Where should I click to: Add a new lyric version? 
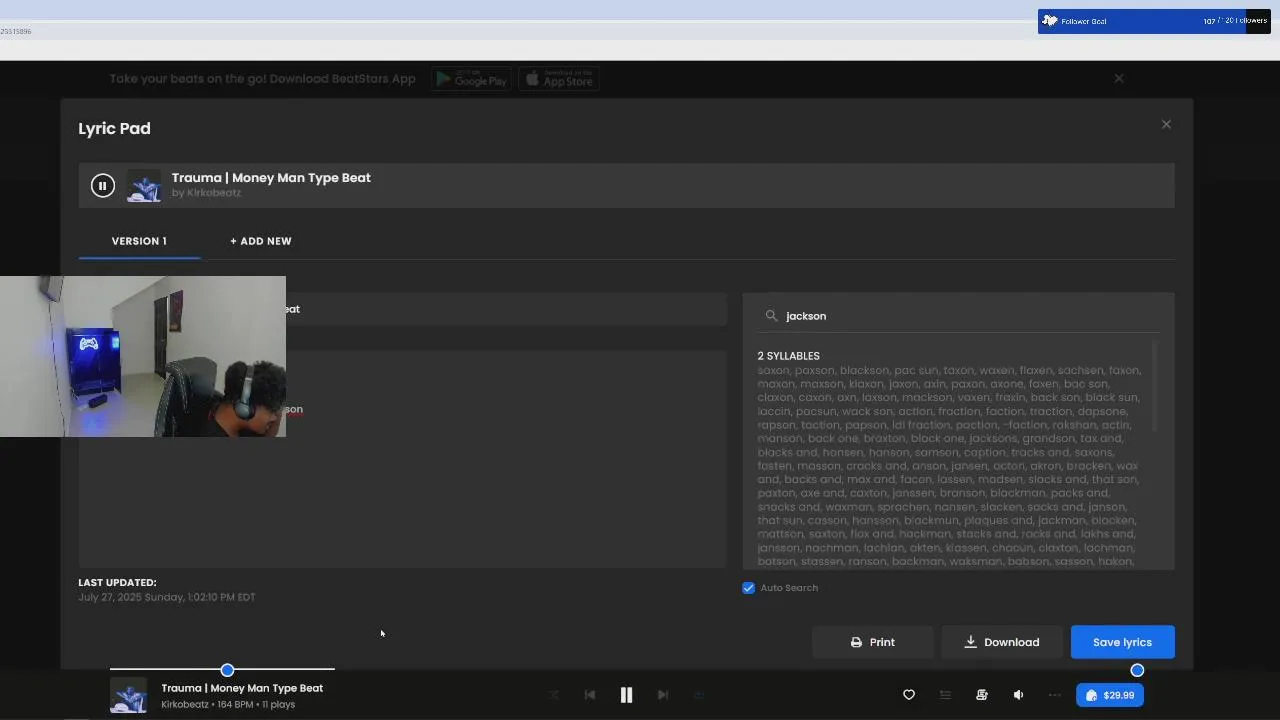(261, 241)
